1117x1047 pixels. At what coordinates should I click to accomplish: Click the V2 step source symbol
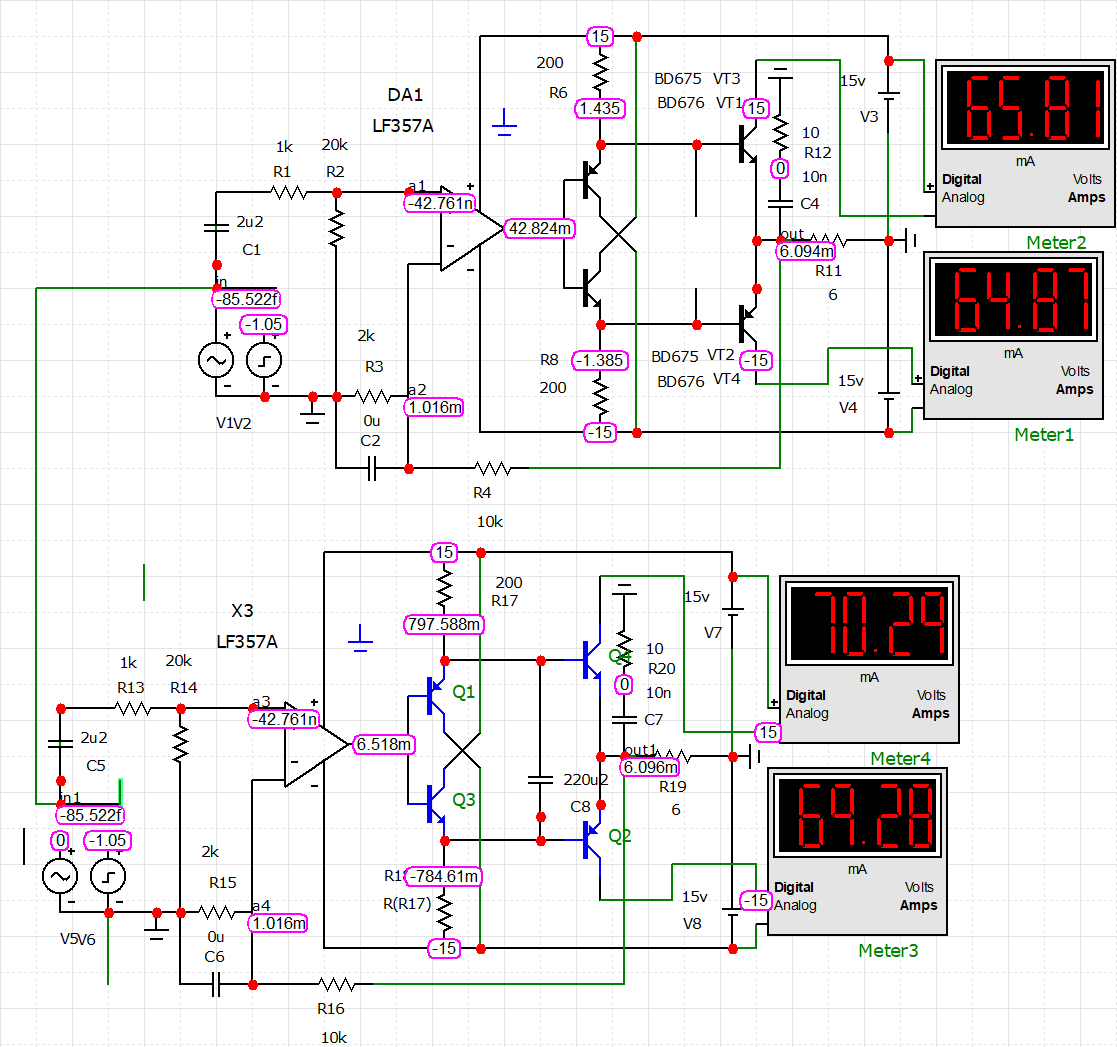(264, 360)
